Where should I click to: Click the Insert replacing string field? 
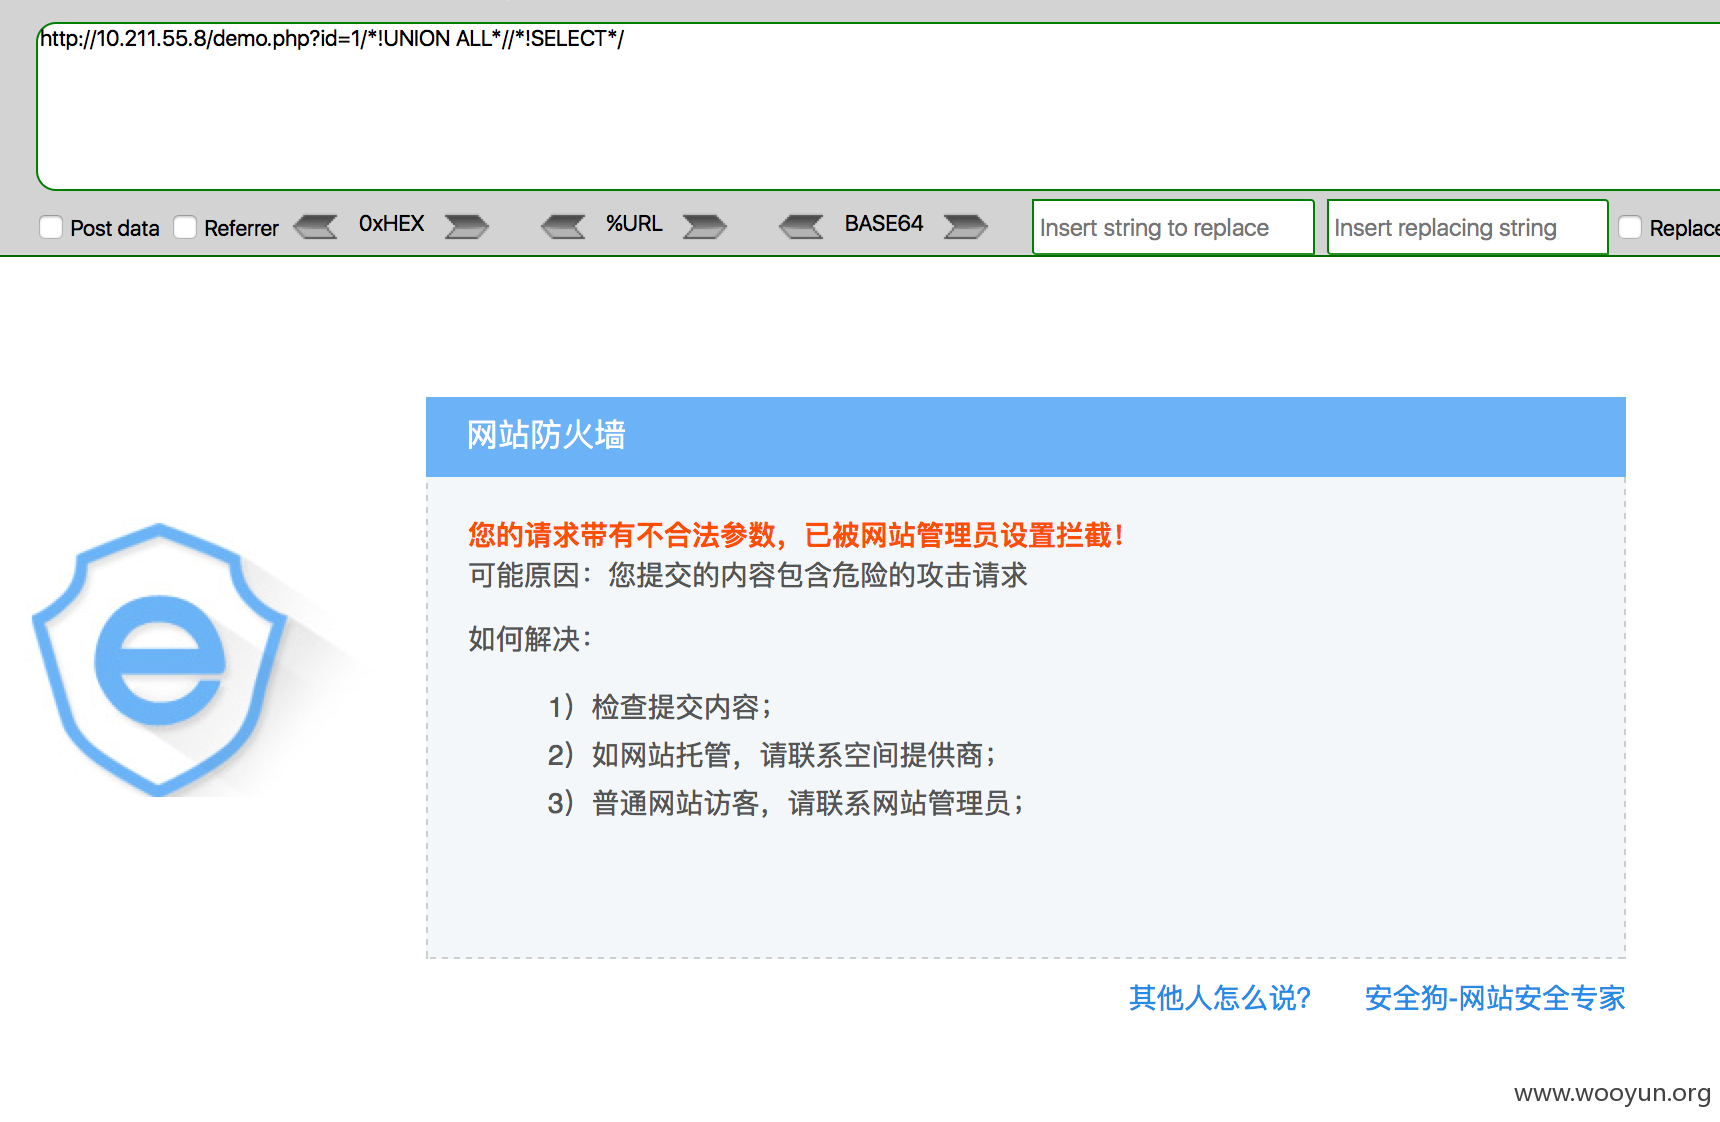pos(1468,227)
